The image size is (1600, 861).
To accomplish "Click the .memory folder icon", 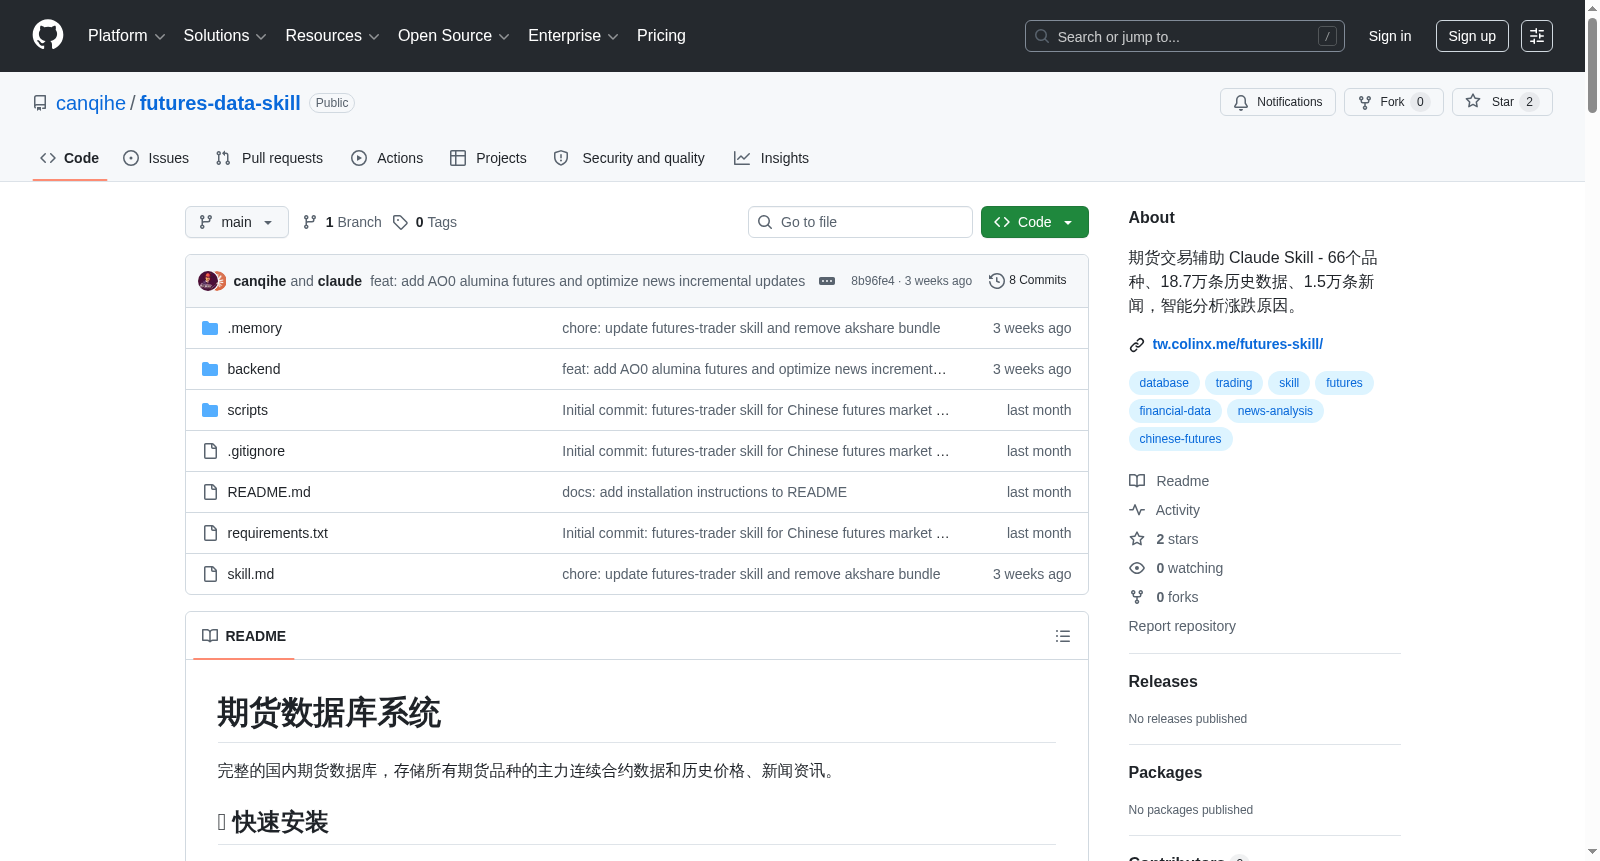I will 210,328.
